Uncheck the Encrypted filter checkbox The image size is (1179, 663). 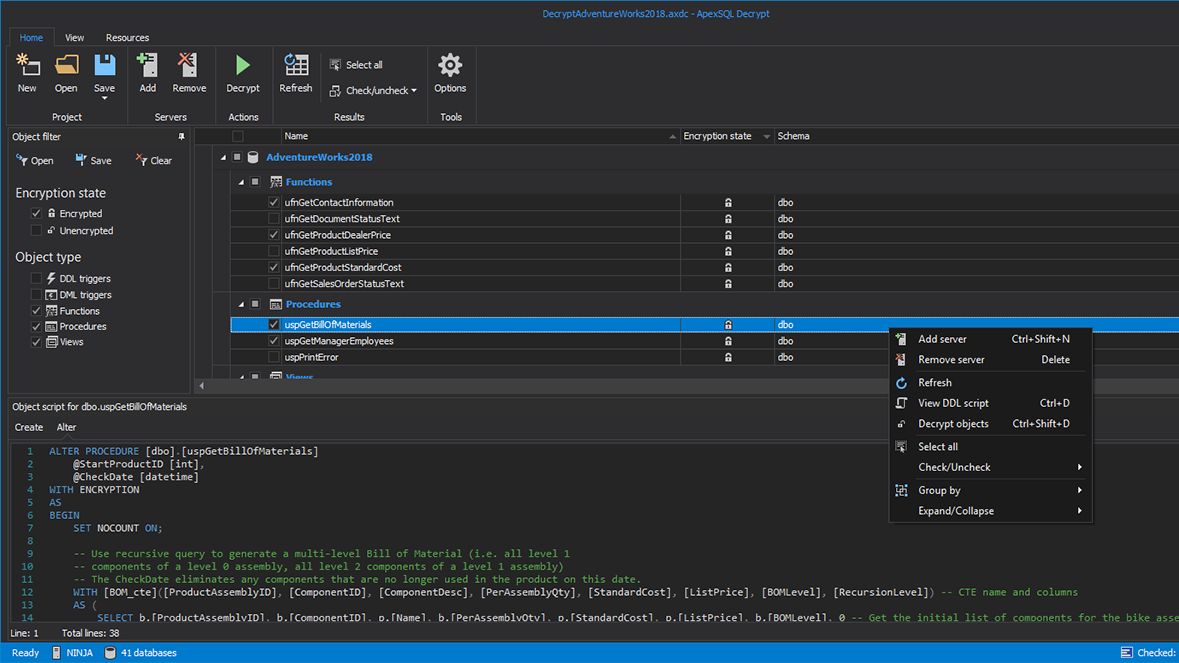pyautogui.click(x=36, y=213)
